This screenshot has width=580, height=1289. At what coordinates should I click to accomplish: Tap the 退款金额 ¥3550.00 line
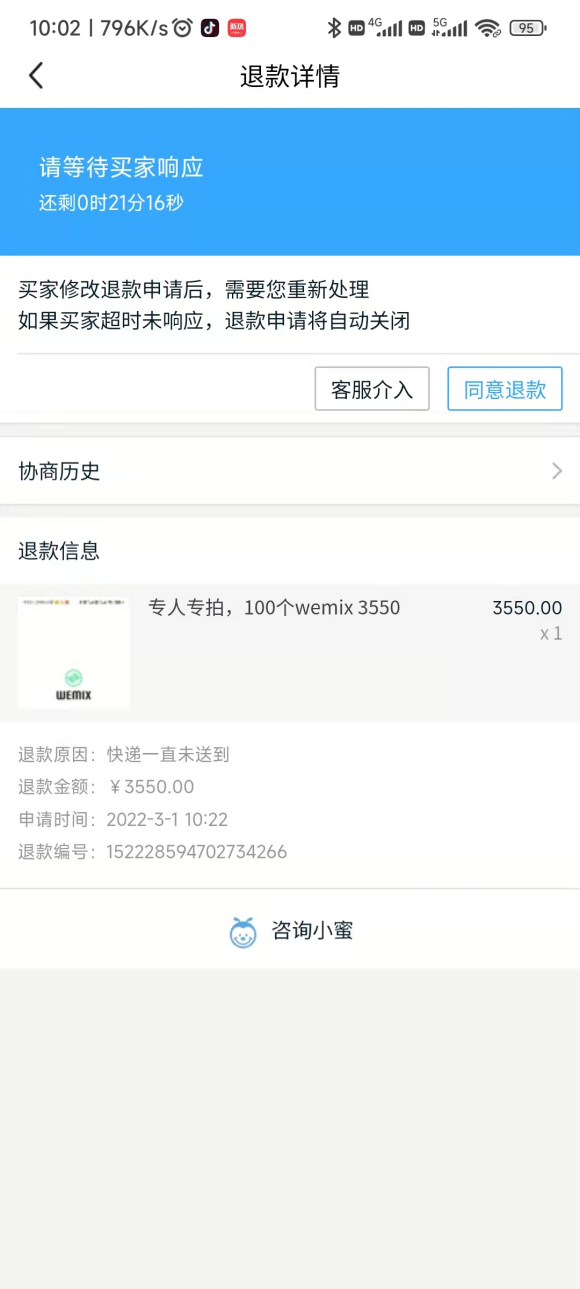tap(106, 787)
